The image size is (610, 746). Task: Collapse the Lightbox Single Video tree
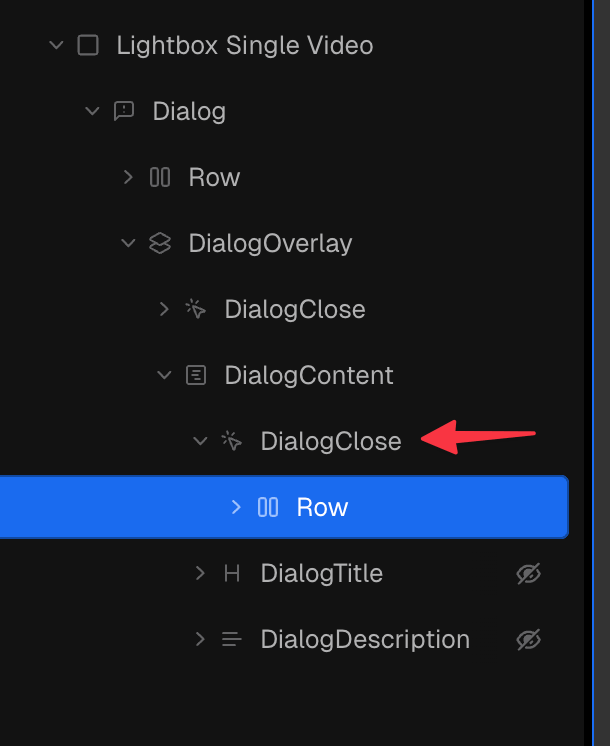[56, 46]
